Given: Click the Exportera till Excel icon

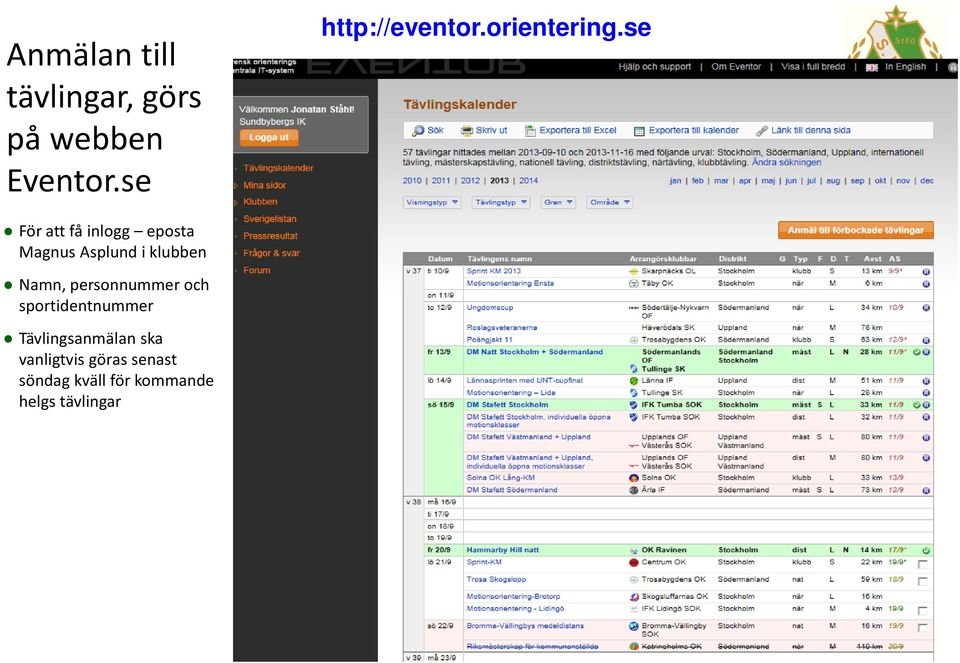Looking at the screenshot, I should coord(530,130).
